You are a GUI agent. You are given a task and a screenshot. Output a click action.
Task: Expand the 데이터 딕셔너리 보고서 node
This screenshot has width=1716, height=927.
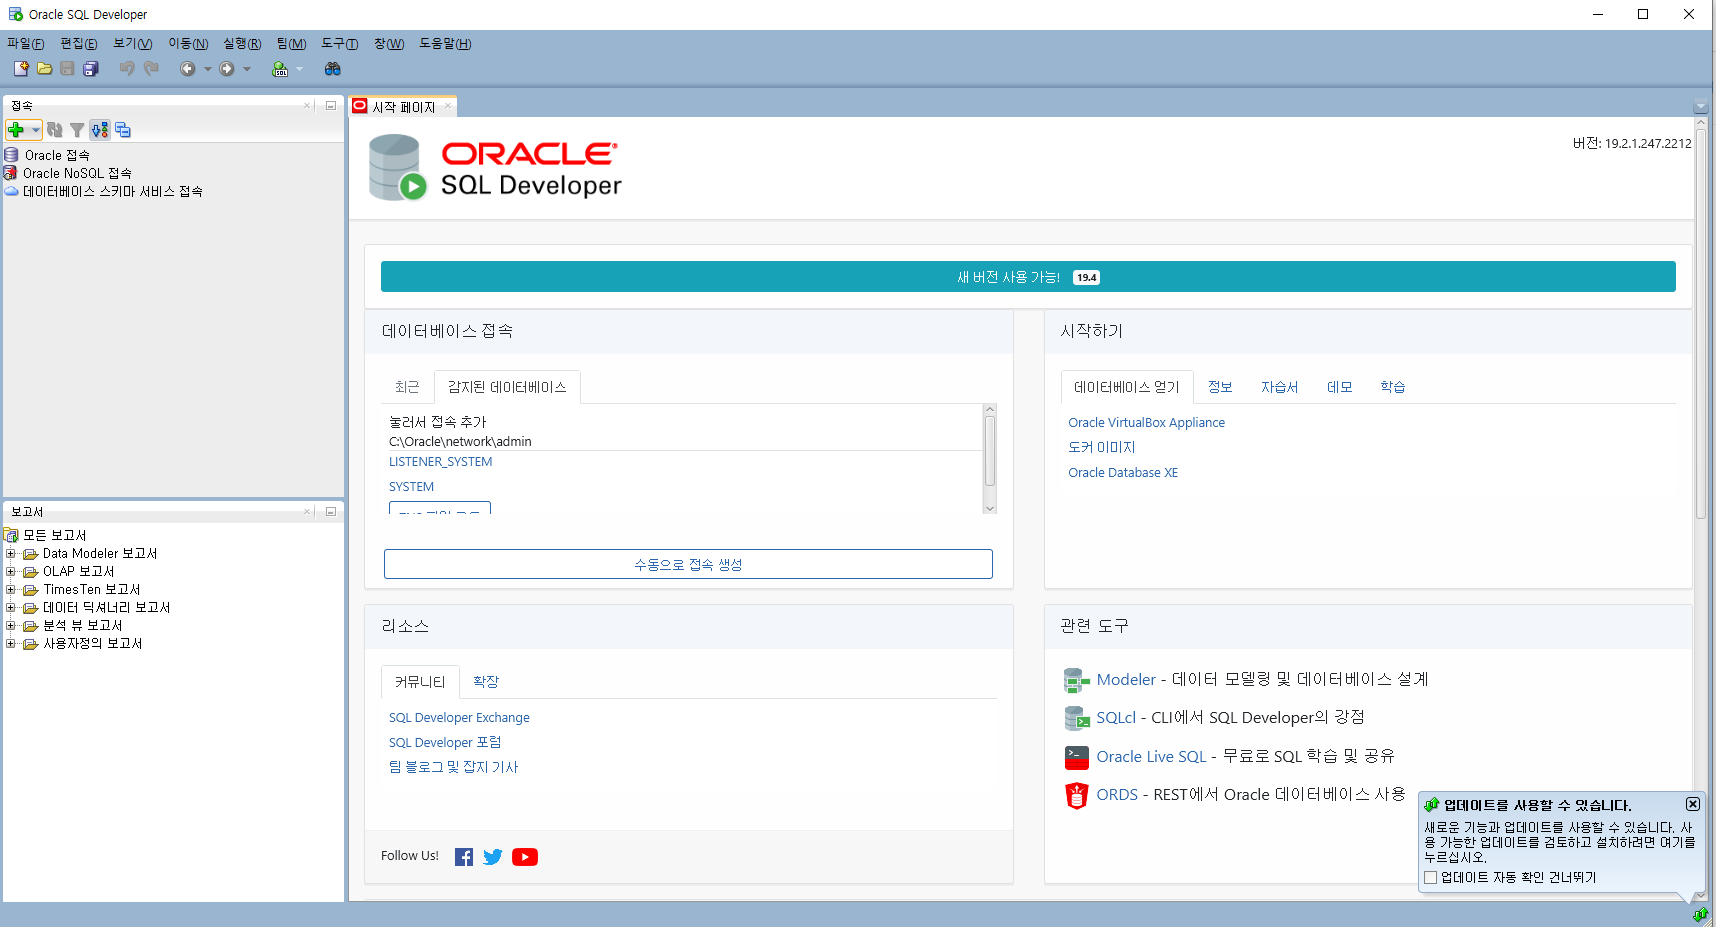click(x=11, y=607)
